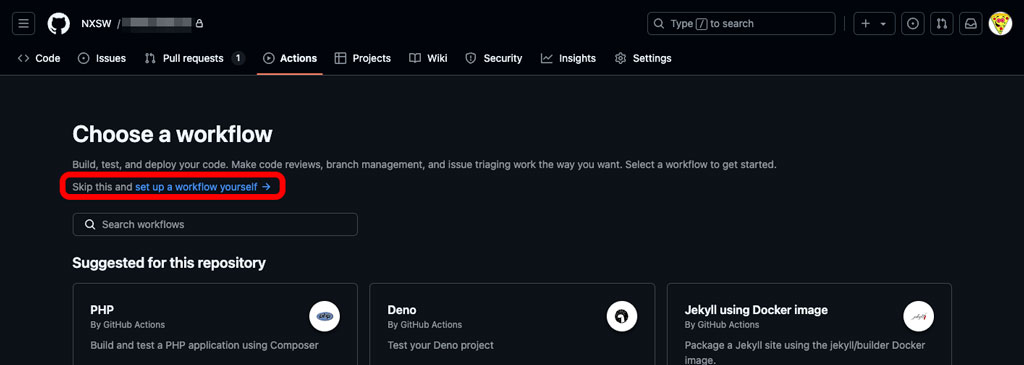Switch to the Code tab
Image resolution: width=1024 pixels, height=365 pixels.
[x=39, y=58]
